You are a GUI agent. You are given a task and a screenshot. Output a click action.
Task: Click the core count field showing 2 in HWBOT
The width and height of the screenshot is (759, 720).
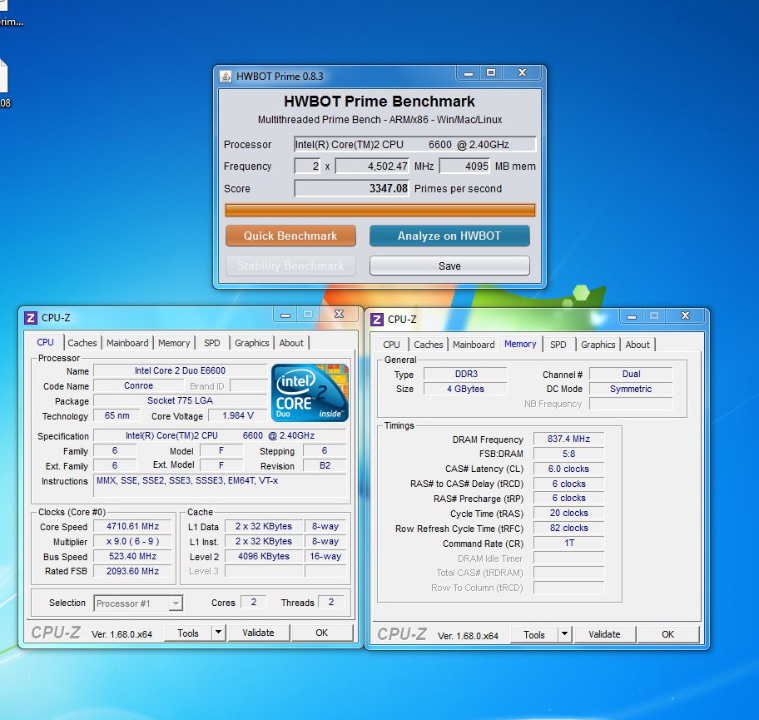[307, 166]
